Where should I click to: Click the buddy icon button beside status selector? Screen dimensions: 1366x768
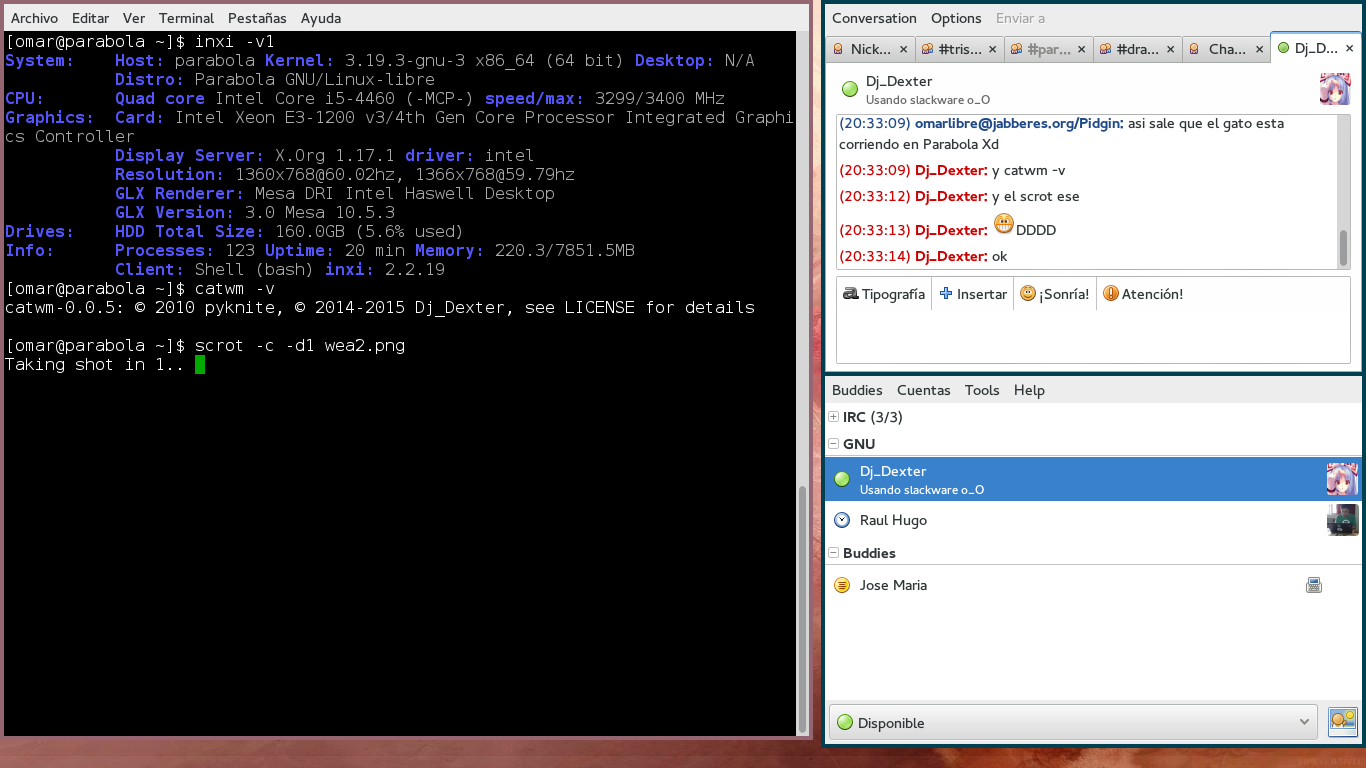click(1342, 721)
